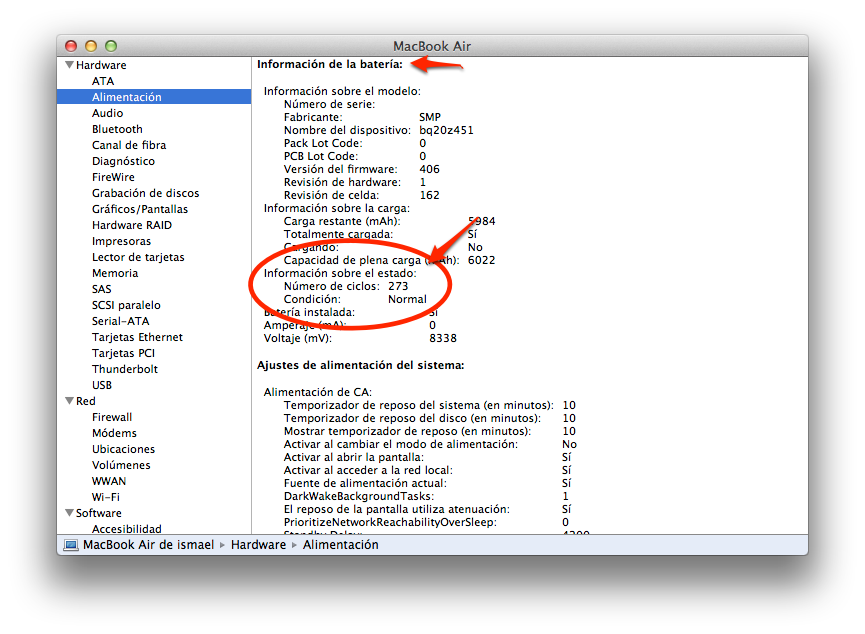Image resolution: width=865 pixels, height=634 pixels.
Task: Click 'PrioritizeNetworkReachabilityOverSleep:' label
Action: 390,523
